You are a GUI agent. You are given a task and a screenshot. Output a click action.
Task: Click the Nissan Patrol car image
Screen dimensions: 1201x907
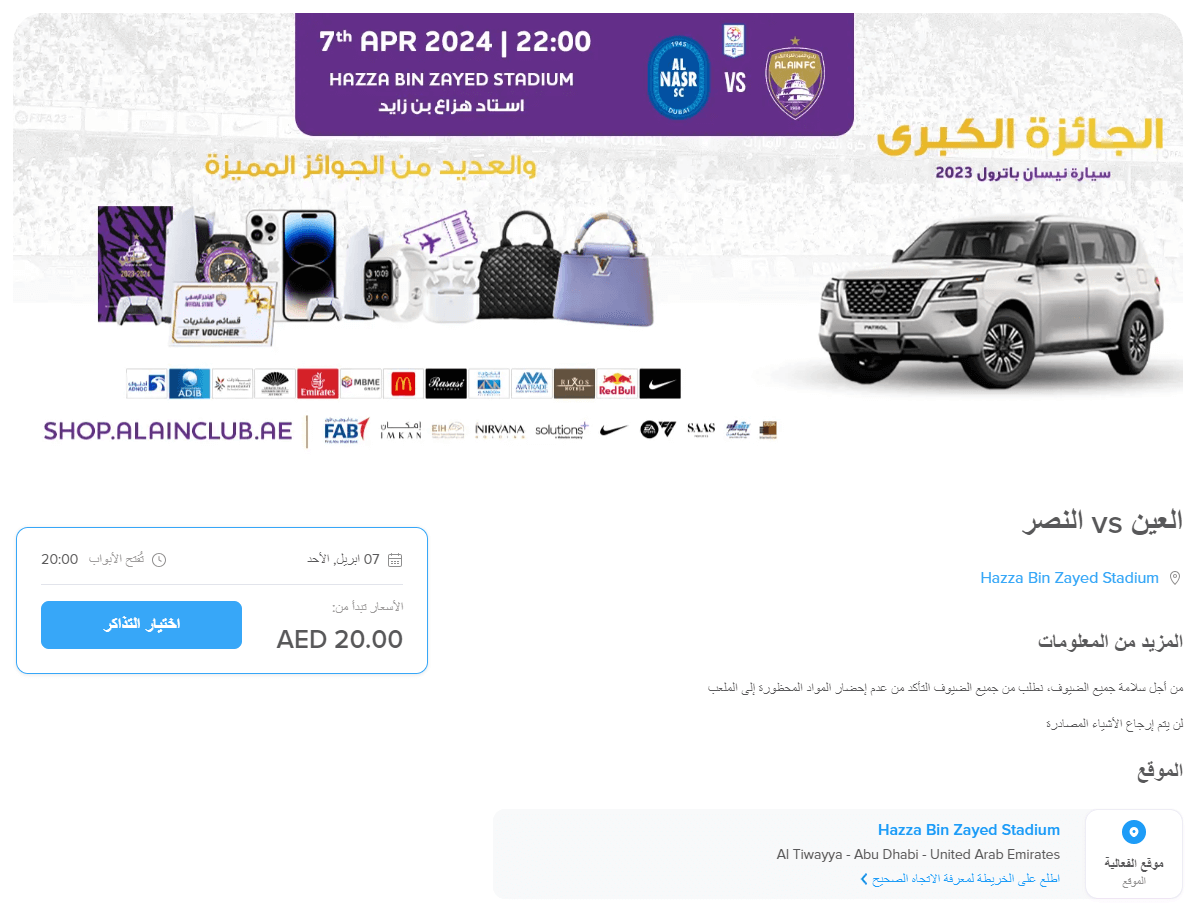coord(989,299)
